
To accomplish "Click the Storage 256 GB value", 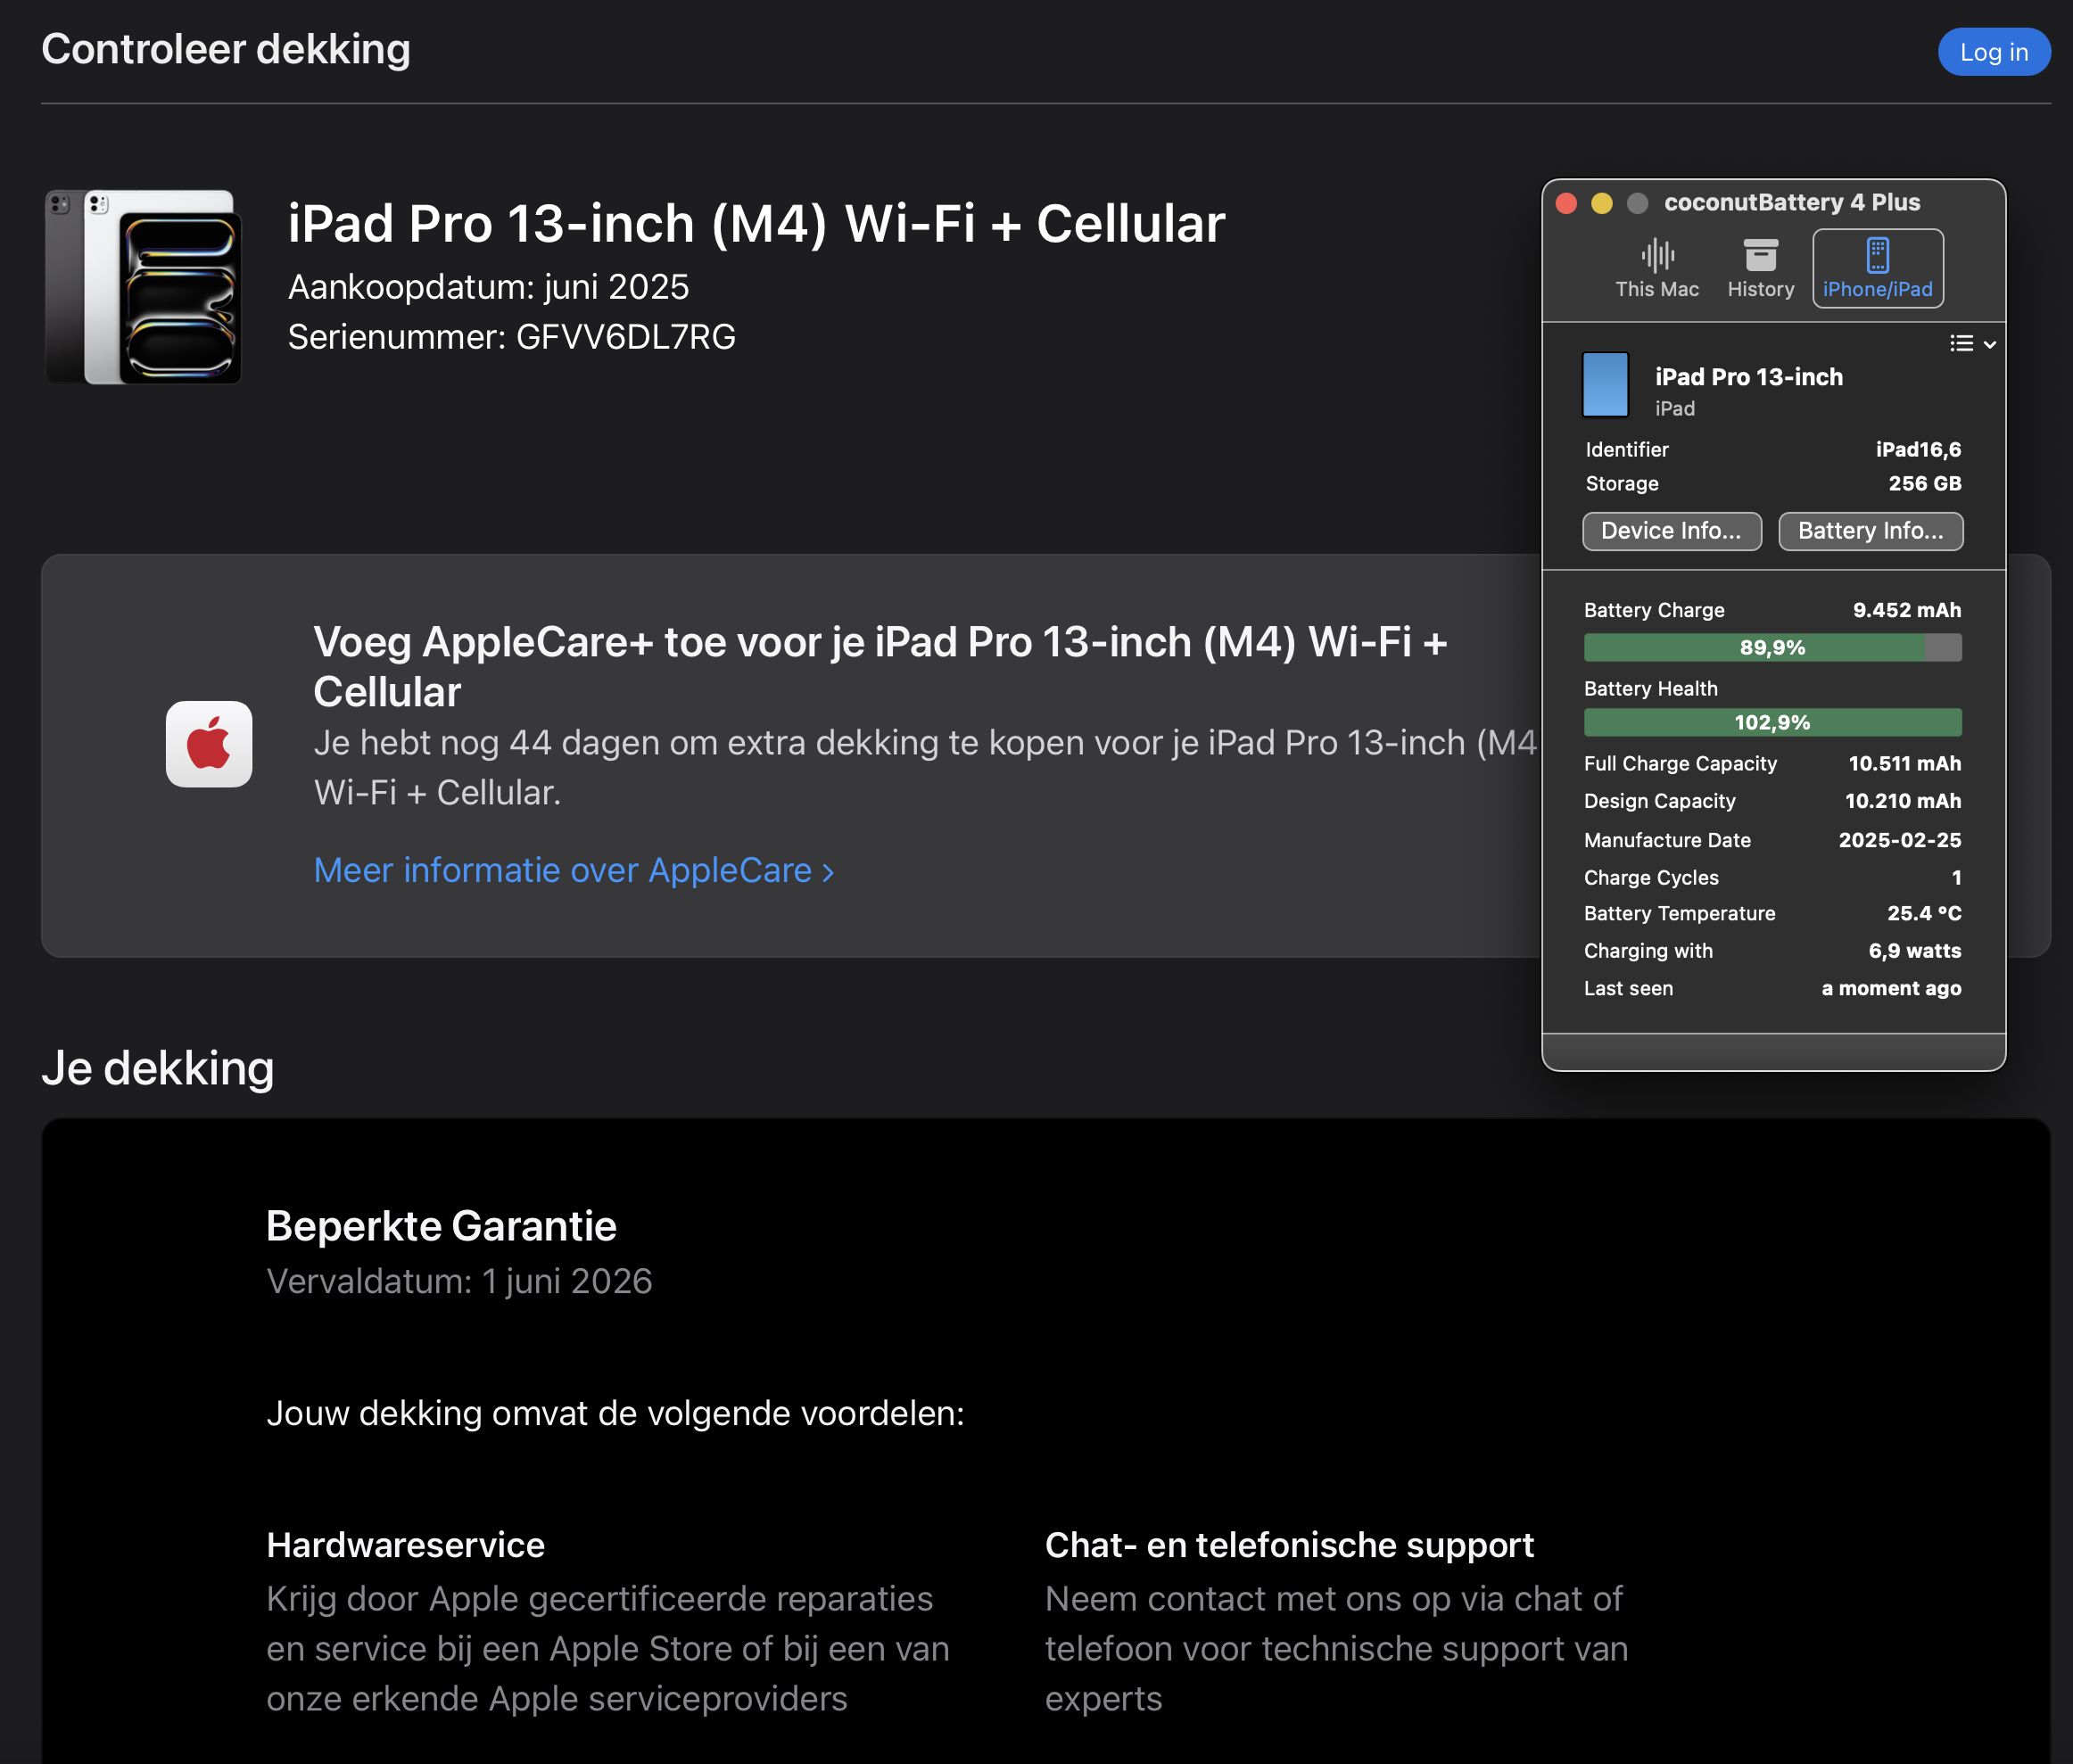I will [1924, 484].
